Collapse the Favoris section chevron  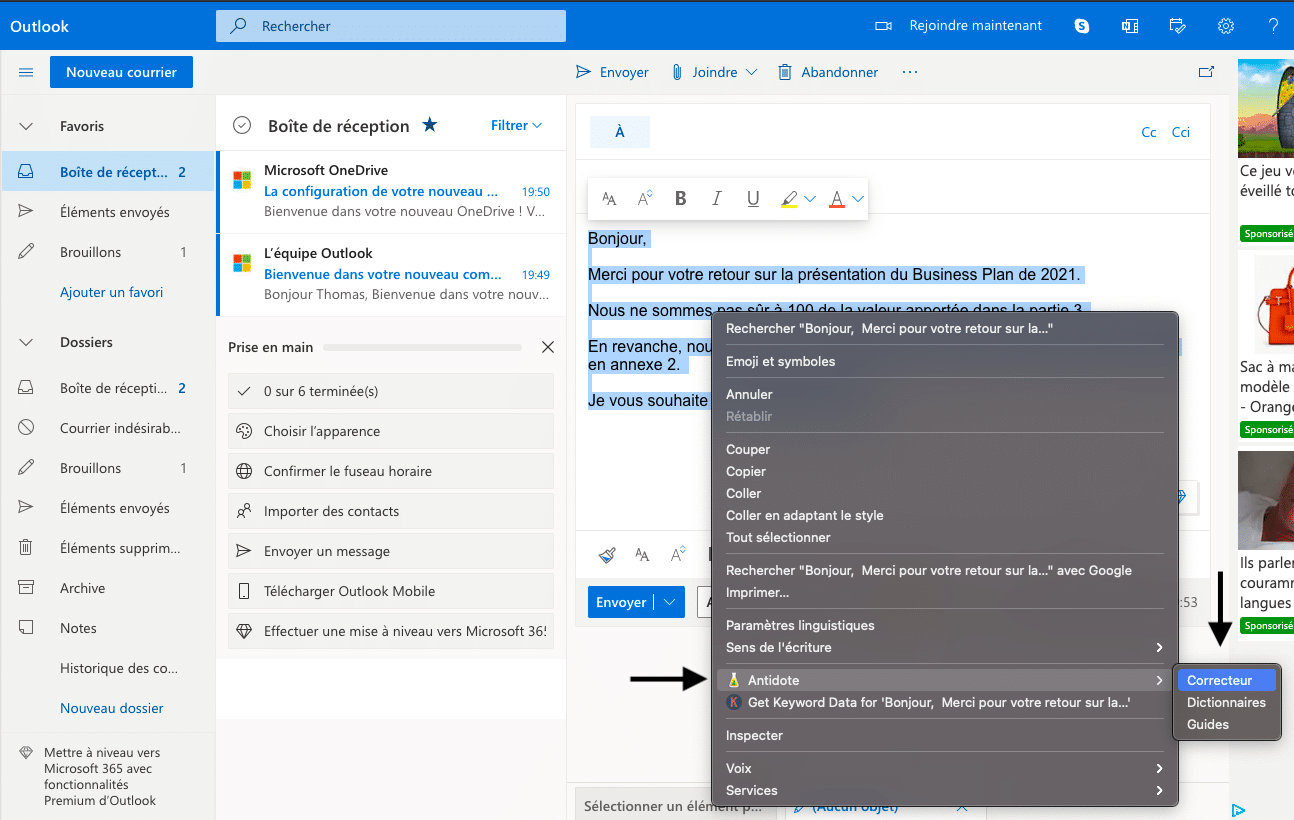tap(27, 126)
